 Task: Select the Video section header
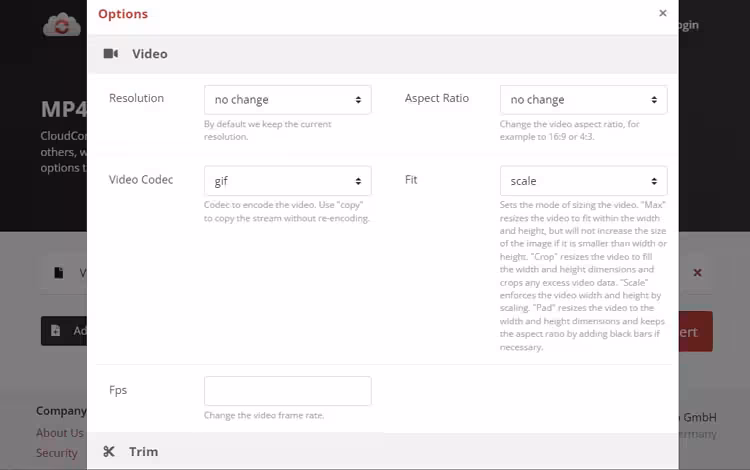pyautogui.click(x=149, y=54)
